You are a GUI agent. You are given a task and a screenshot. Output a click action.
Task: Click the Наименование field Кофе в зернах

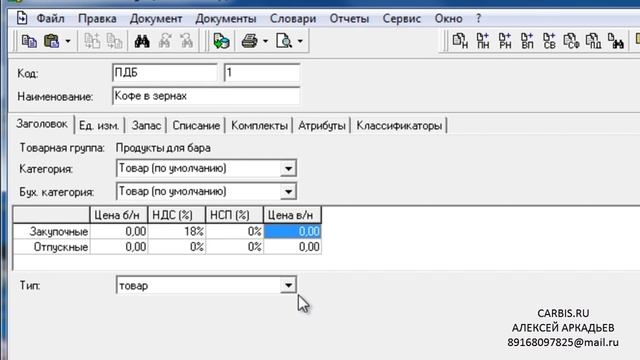(206, 96)
